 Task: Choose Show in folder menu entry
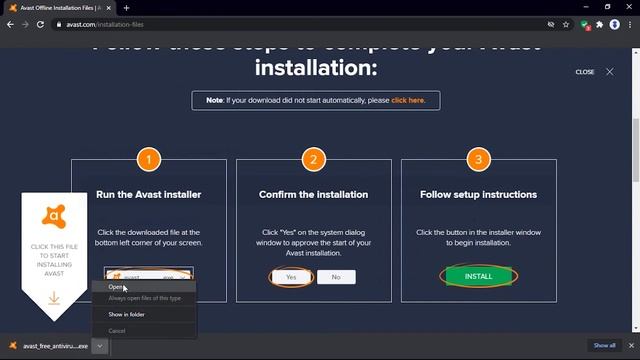pos(144,314)
